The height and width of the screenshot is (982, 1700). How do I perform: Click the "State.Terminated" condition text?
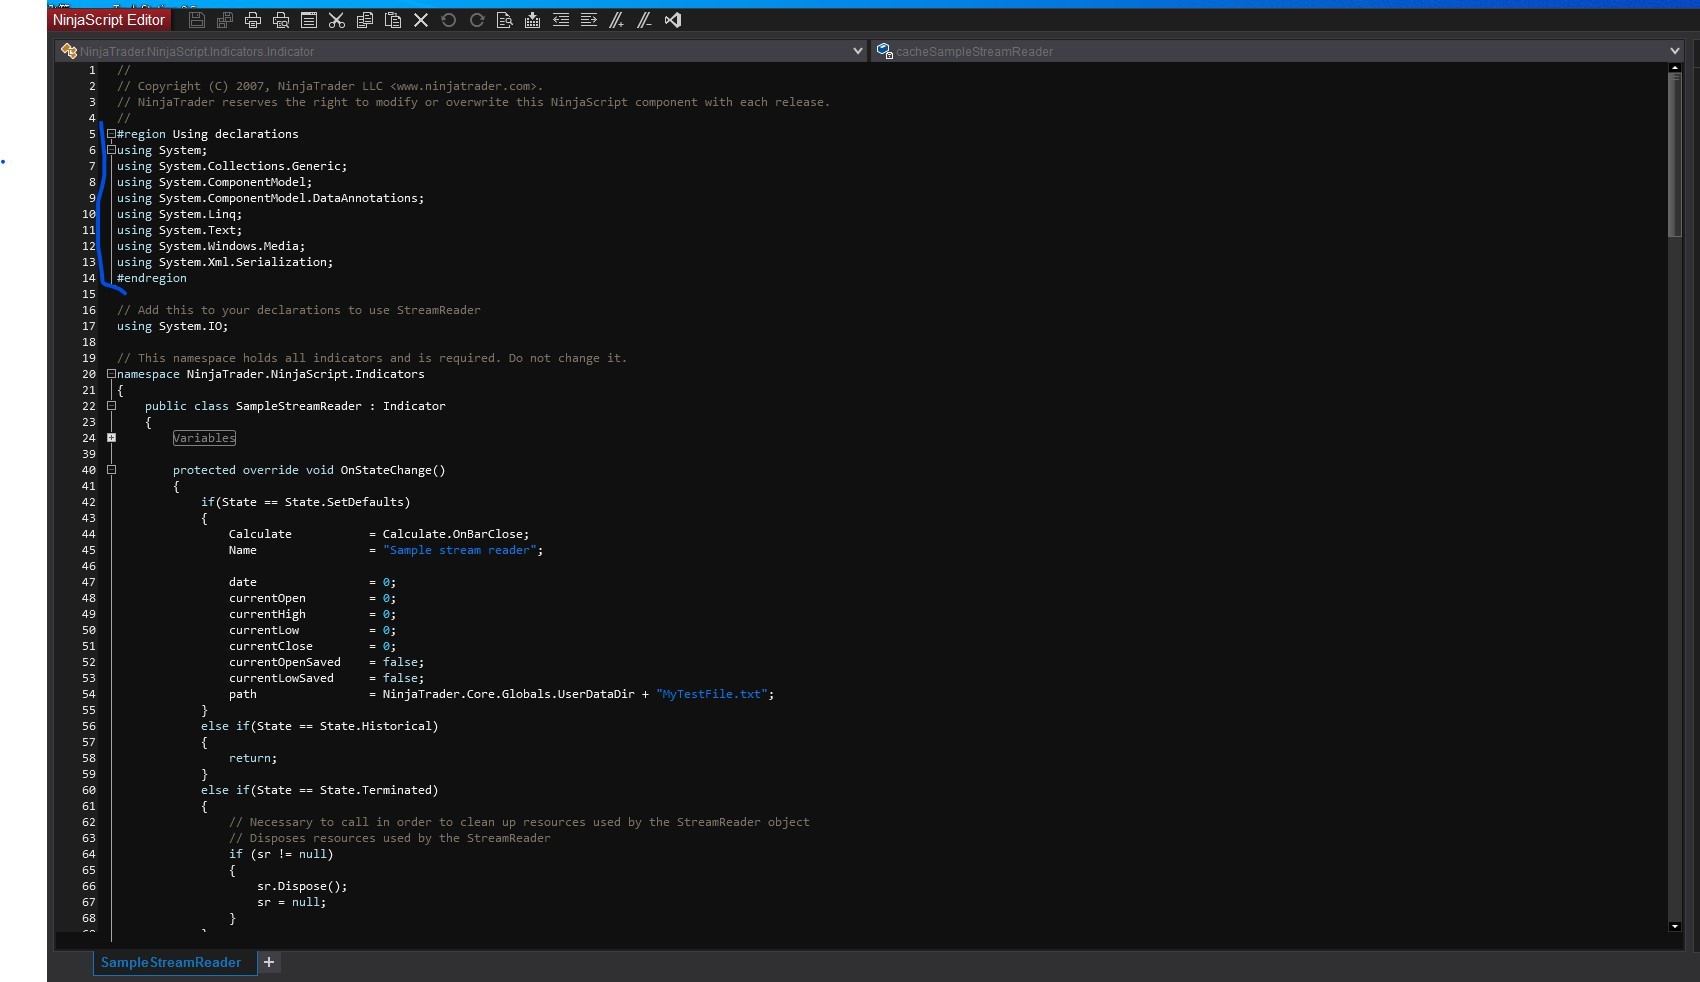click(376, 790)
